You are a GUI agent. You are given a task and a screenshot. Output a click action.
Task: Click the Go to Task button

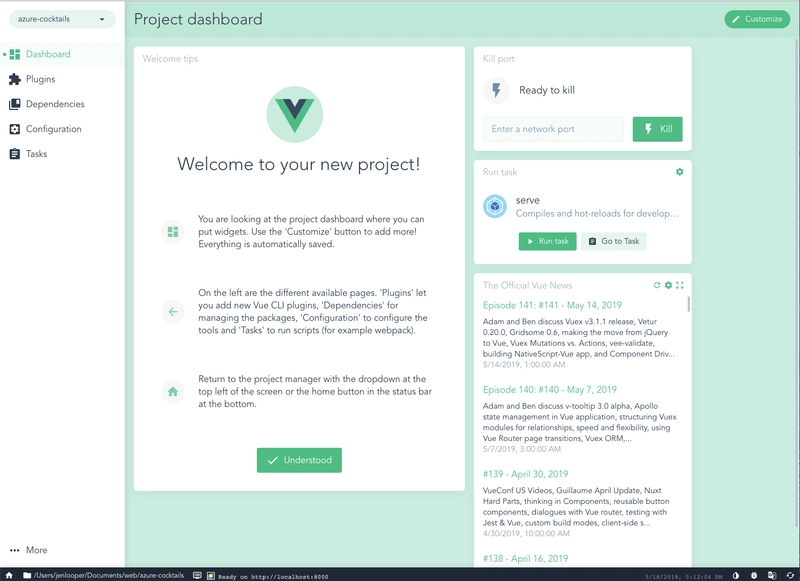pos(614,241)
